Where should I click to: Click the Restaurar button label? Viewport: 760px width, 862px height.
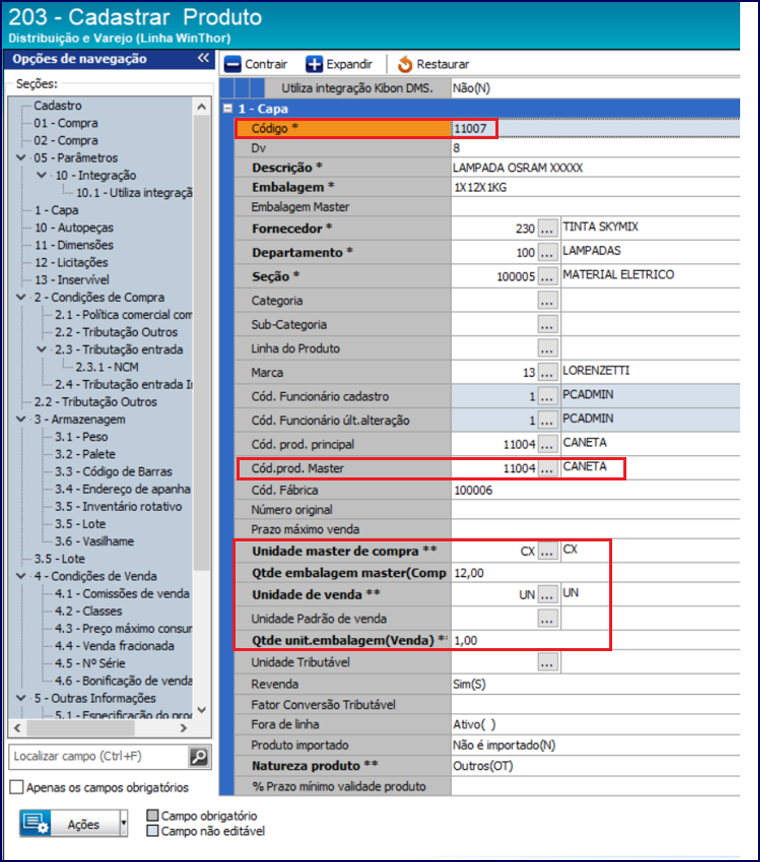click(x=443, y=64)
